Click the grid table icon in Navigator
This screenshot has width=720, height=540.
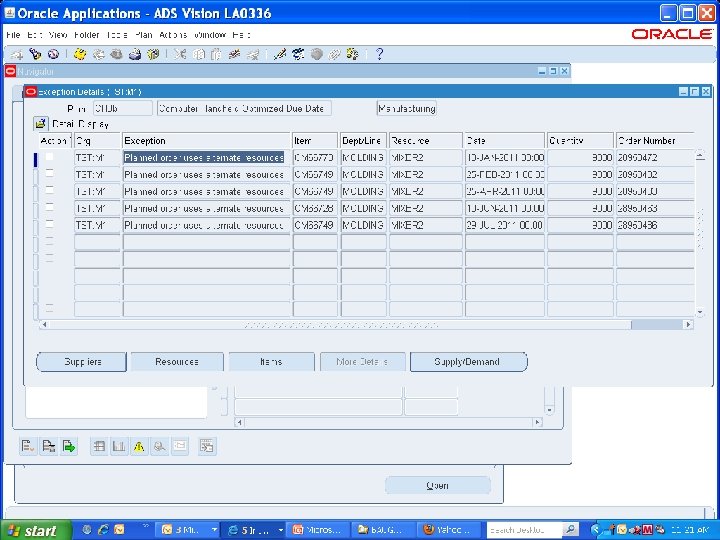[99, 446]
